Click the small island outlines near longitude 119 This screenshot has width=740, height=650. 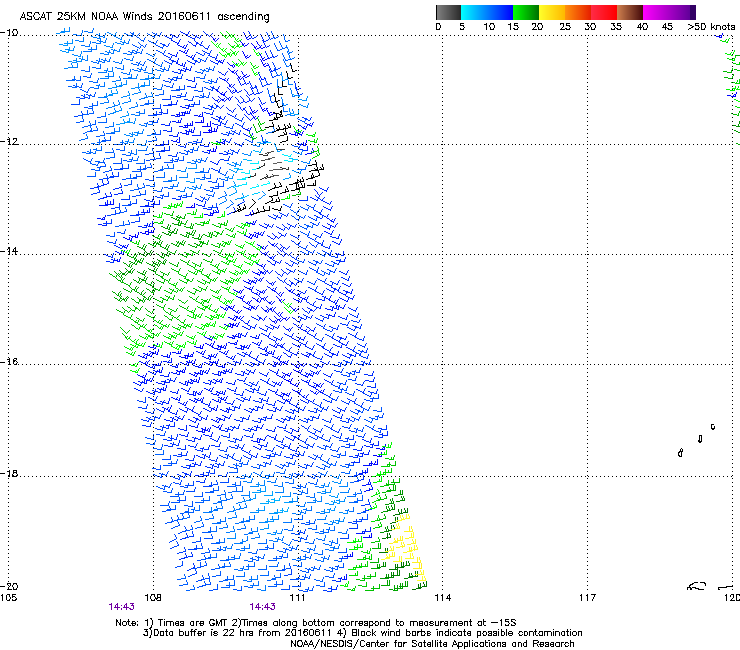coord(697,440)
